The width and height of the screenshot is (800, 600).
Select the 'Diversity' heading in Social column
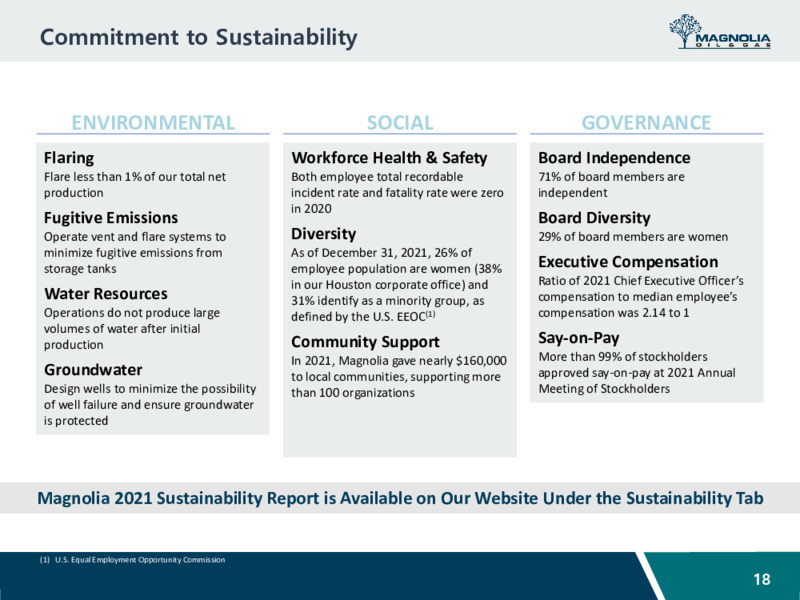click(x=323, y=234)
